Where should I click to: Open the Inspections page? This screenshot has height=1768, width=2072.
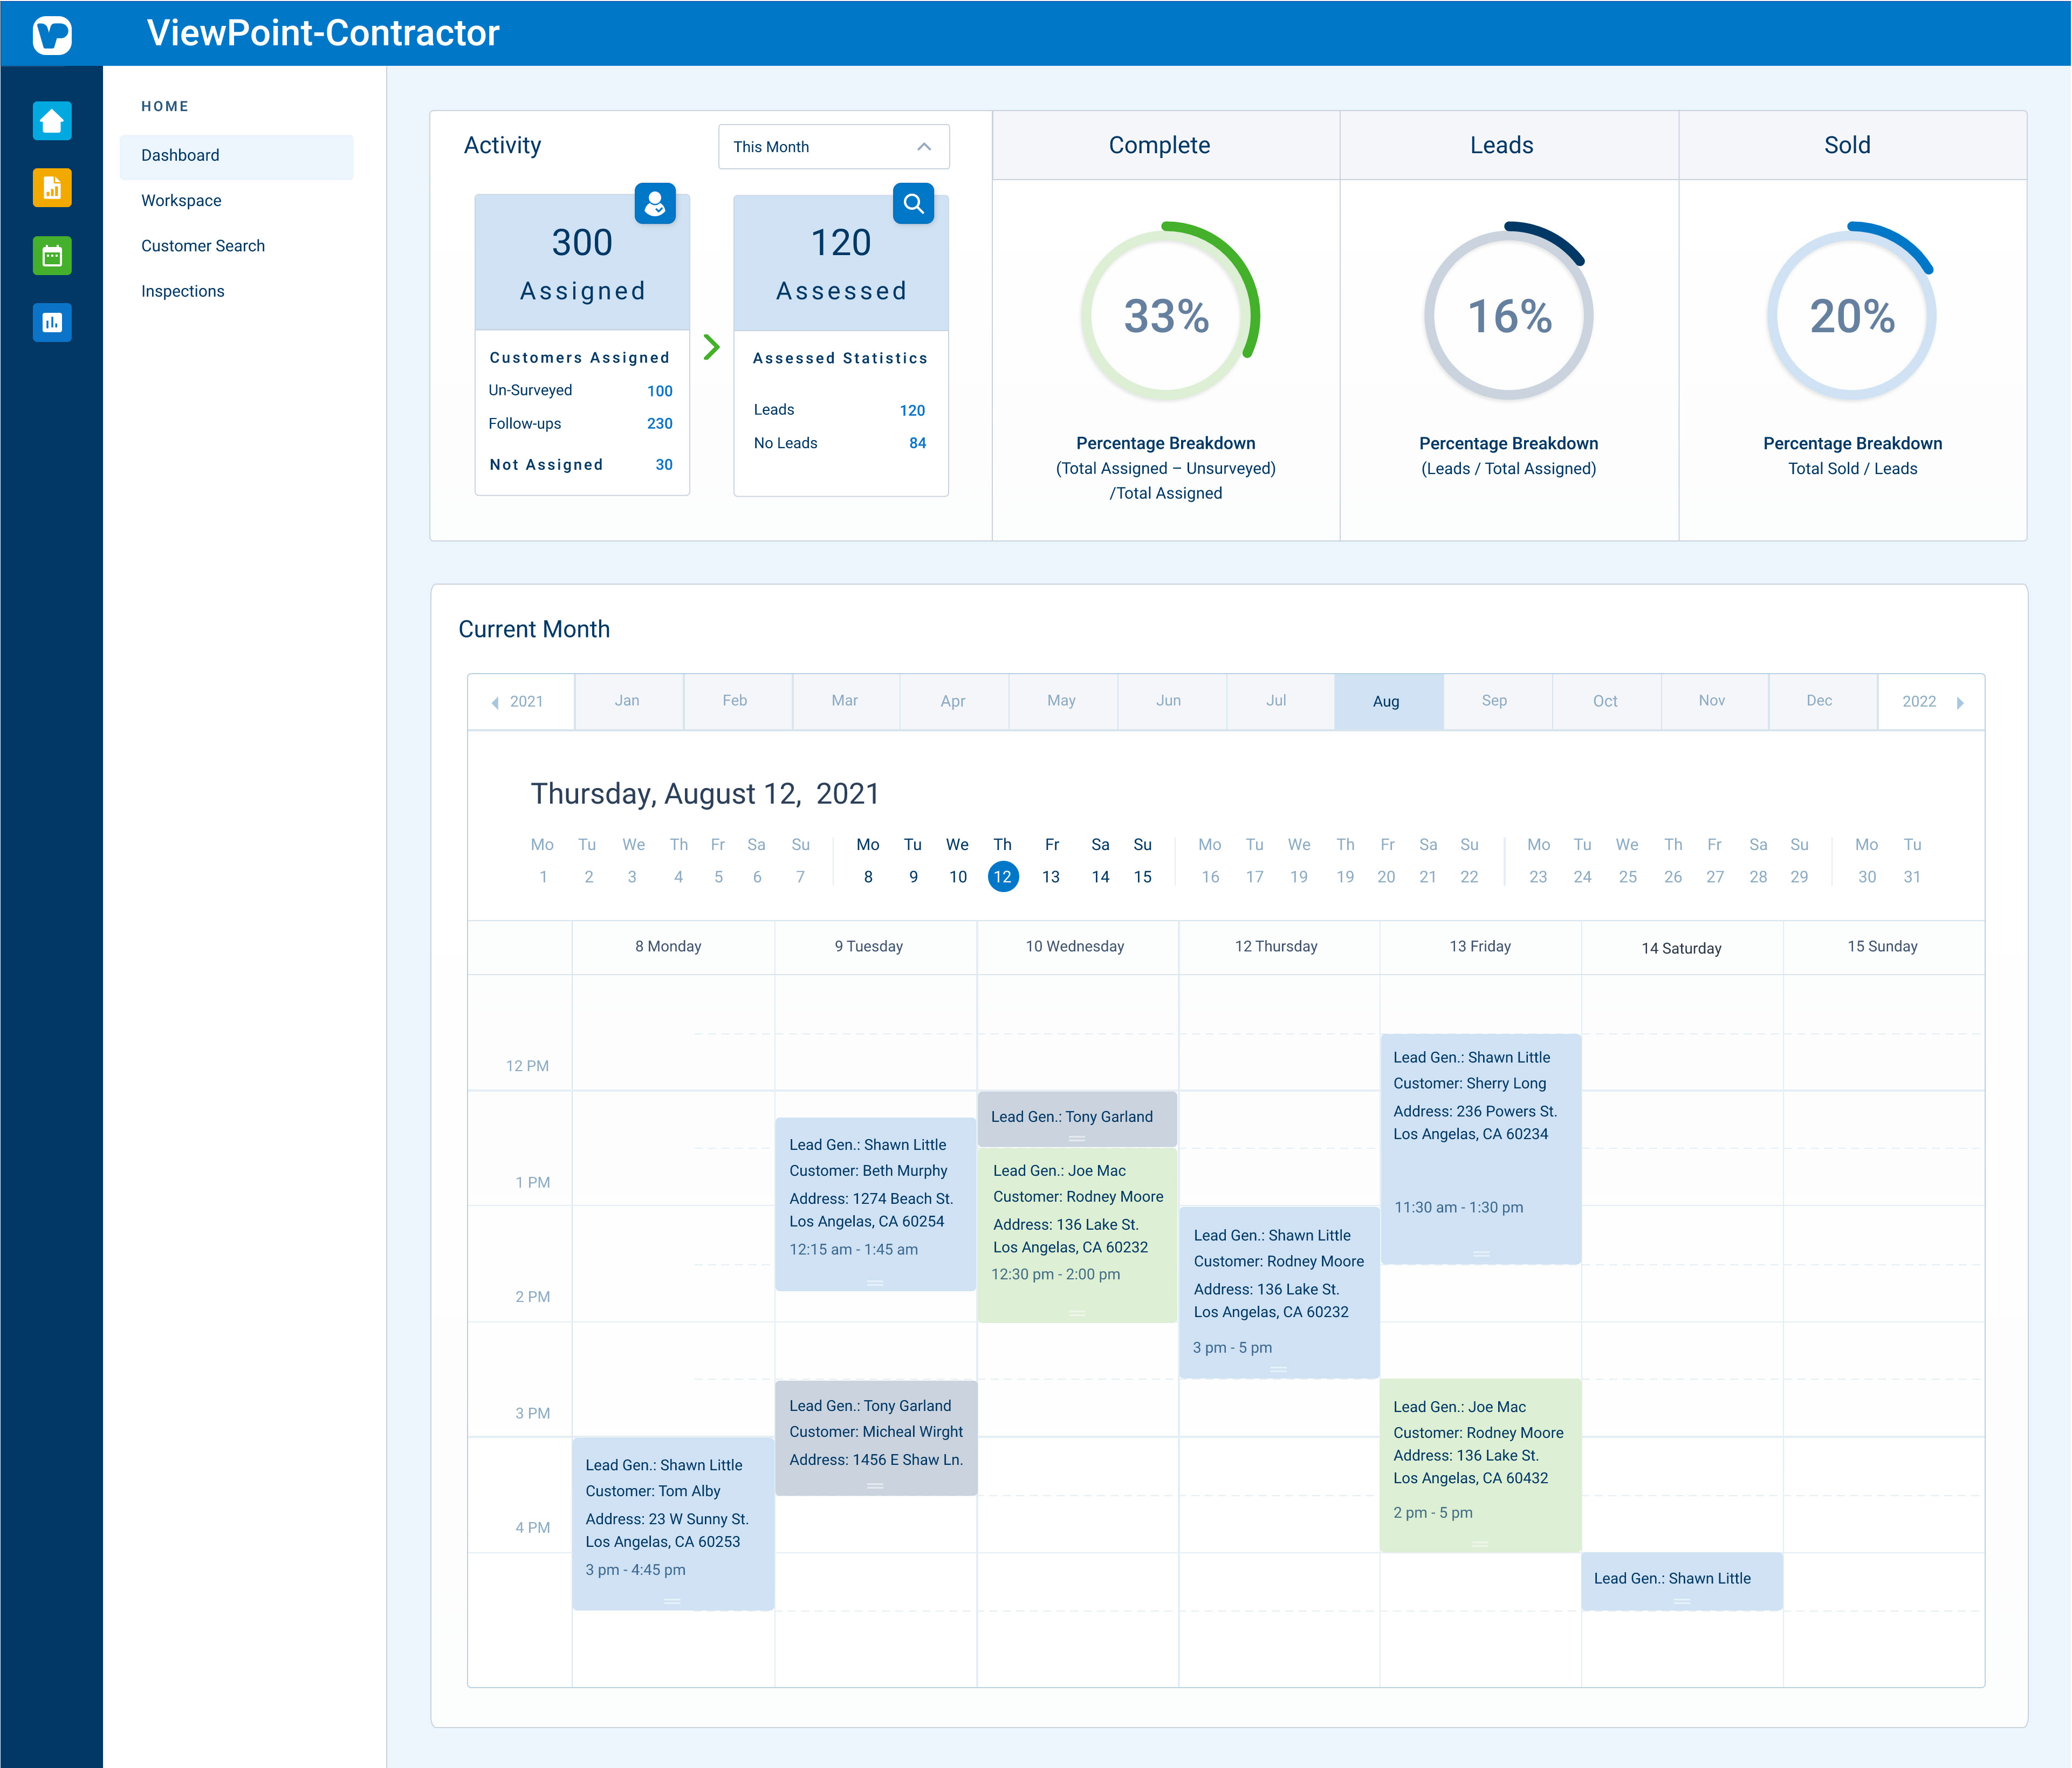[x=183, y=291]
